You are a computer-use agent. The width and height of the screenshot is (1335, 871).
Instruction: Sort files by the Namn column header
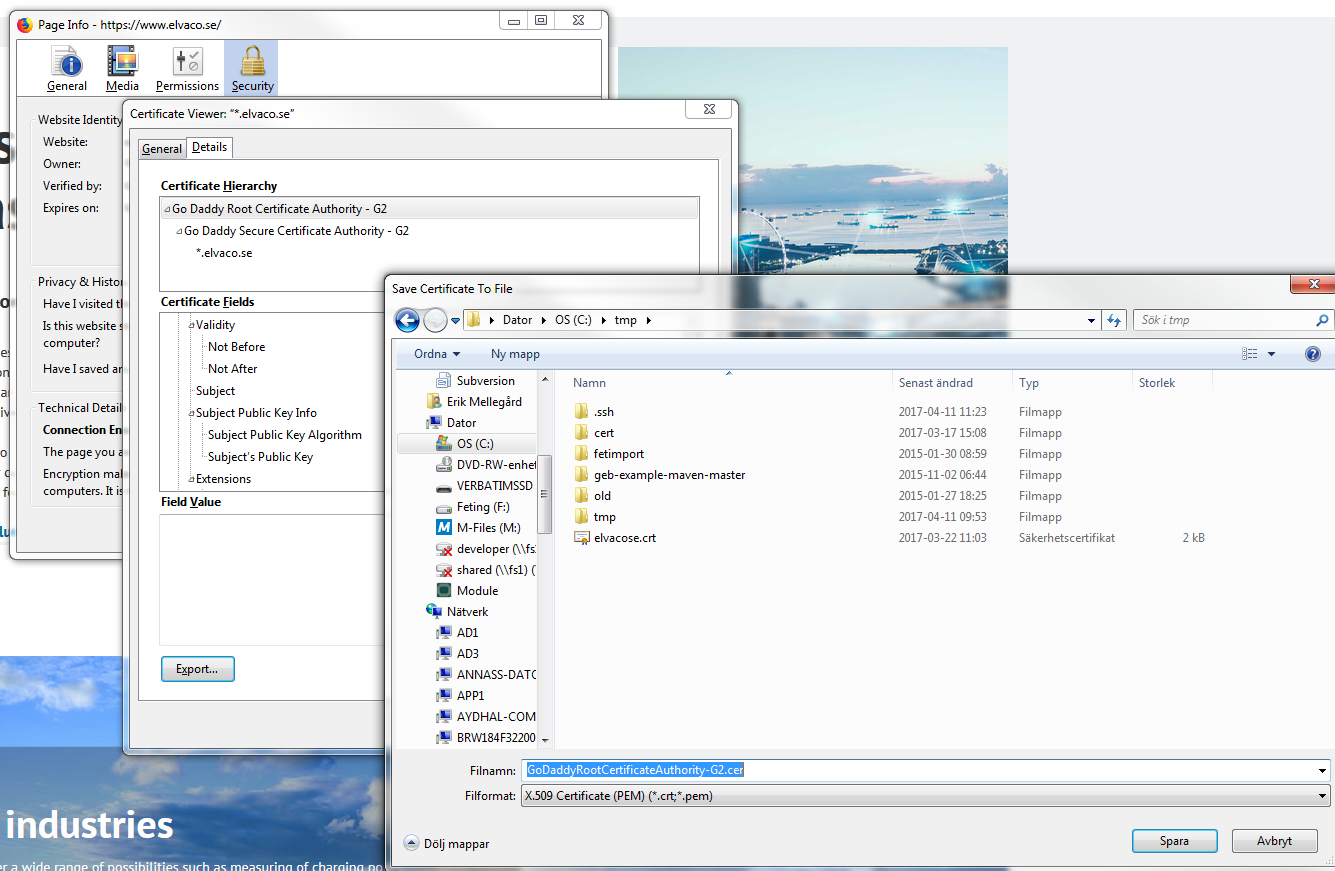pos(730,383)
